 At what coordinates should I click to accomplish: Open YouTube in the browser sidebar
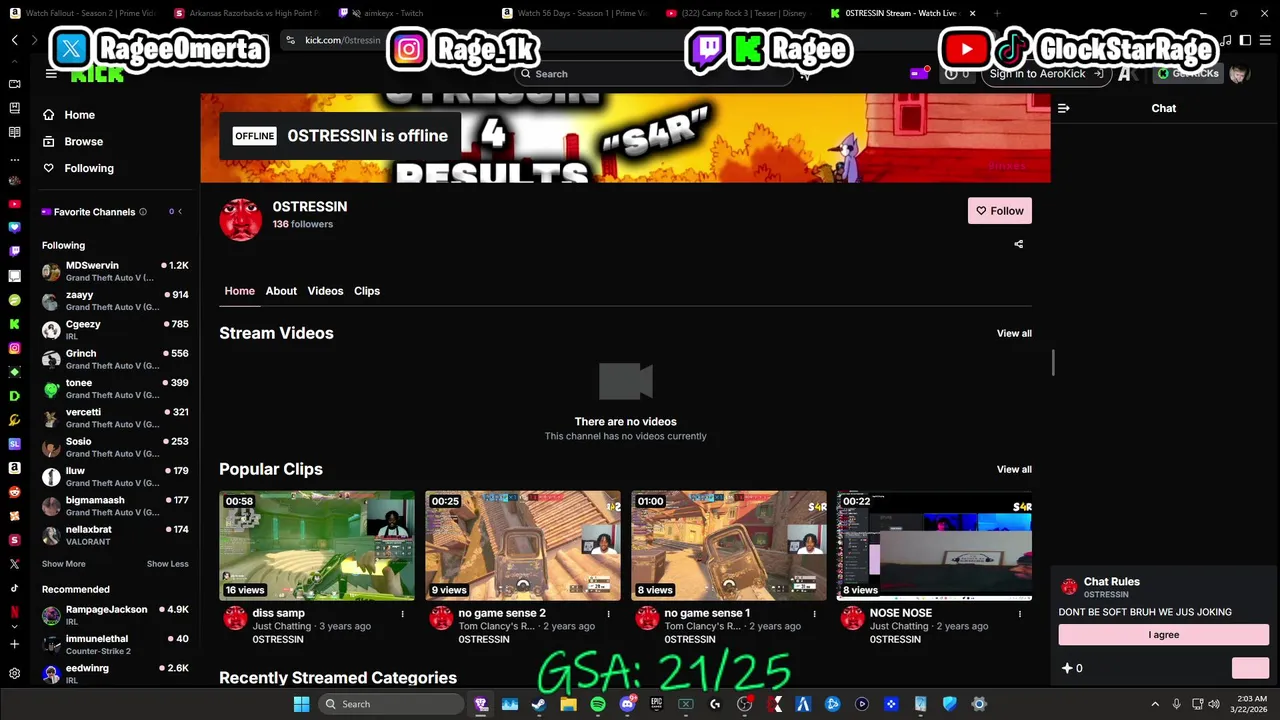[14, 204]
